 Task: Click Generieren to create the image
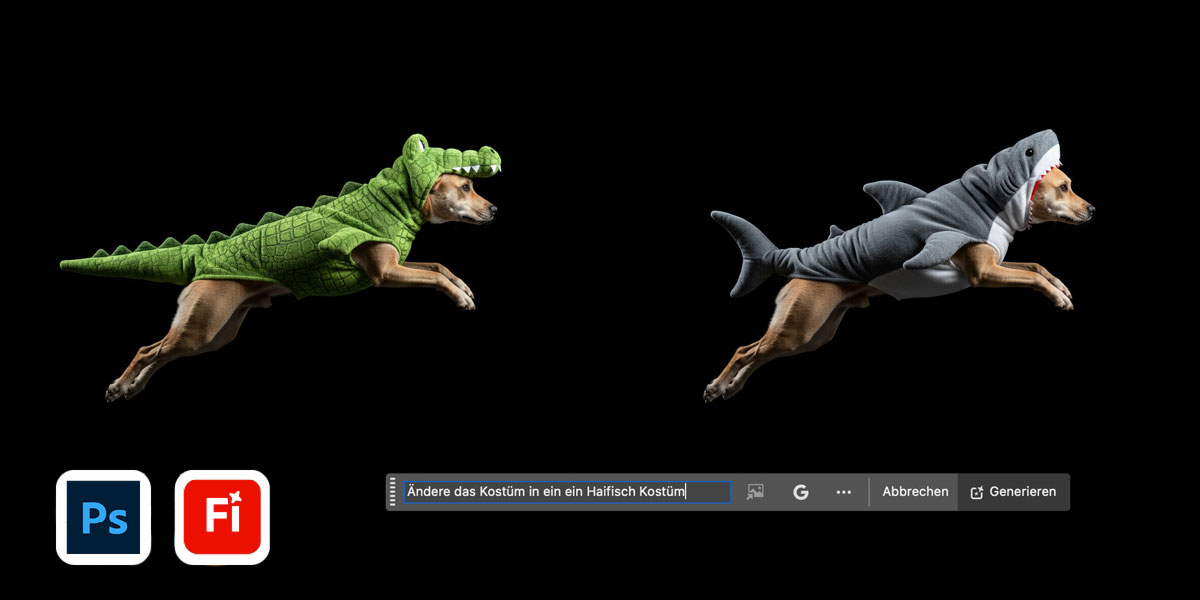point(1013,492)
